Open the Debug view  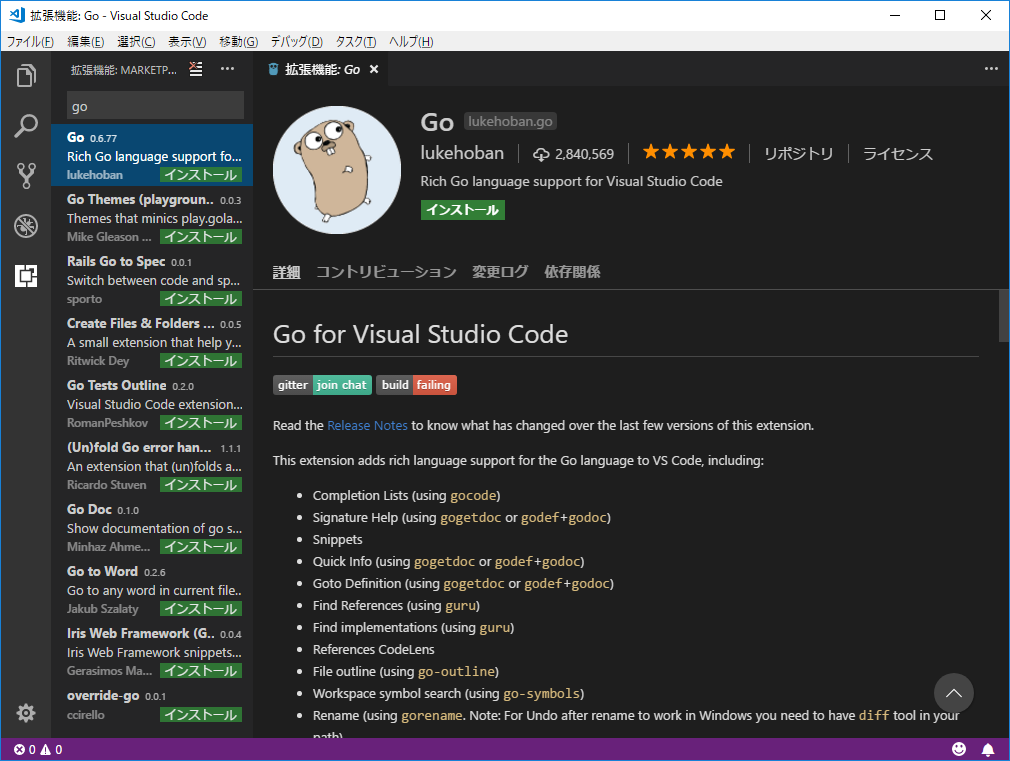point(26,226)
